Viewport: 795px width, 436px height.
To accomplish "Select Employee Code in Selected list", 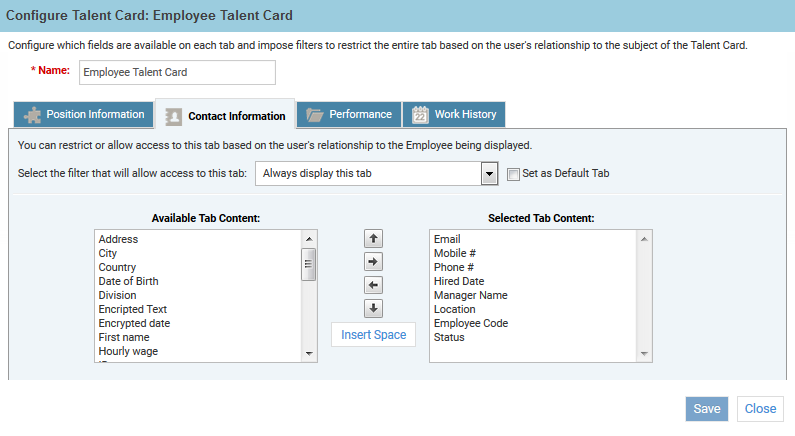I will [471, 323].
